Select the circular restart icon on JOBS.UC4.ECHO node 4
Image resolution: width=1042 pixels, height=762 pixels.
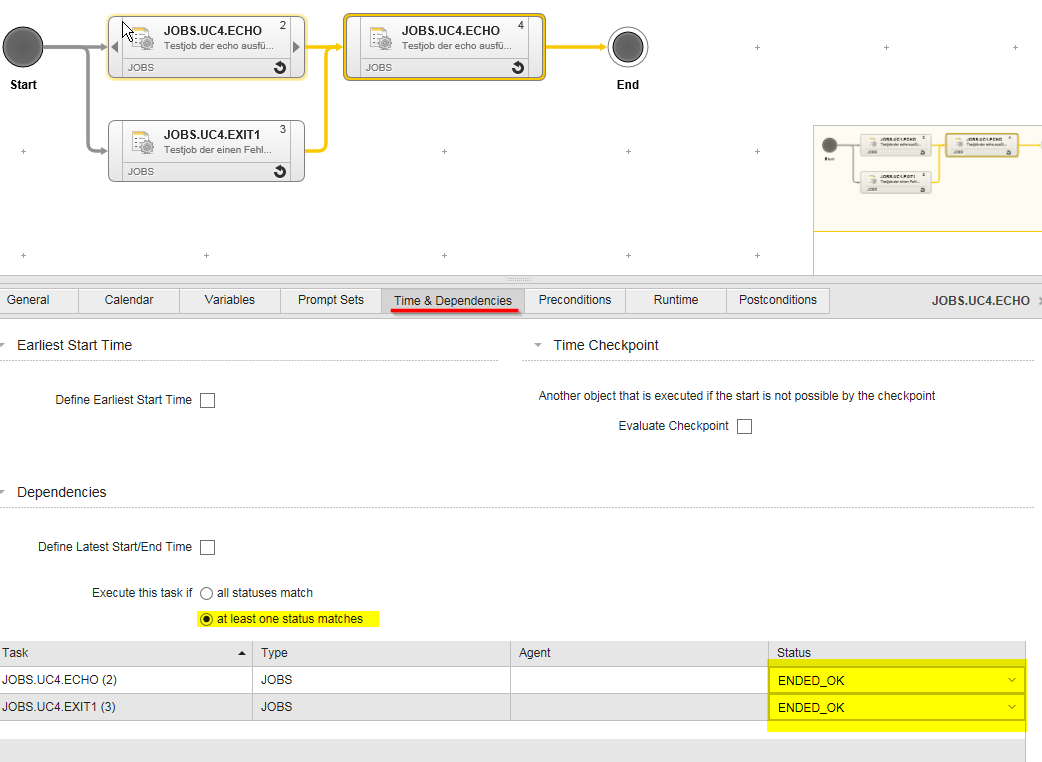click(x=517, y=67)
